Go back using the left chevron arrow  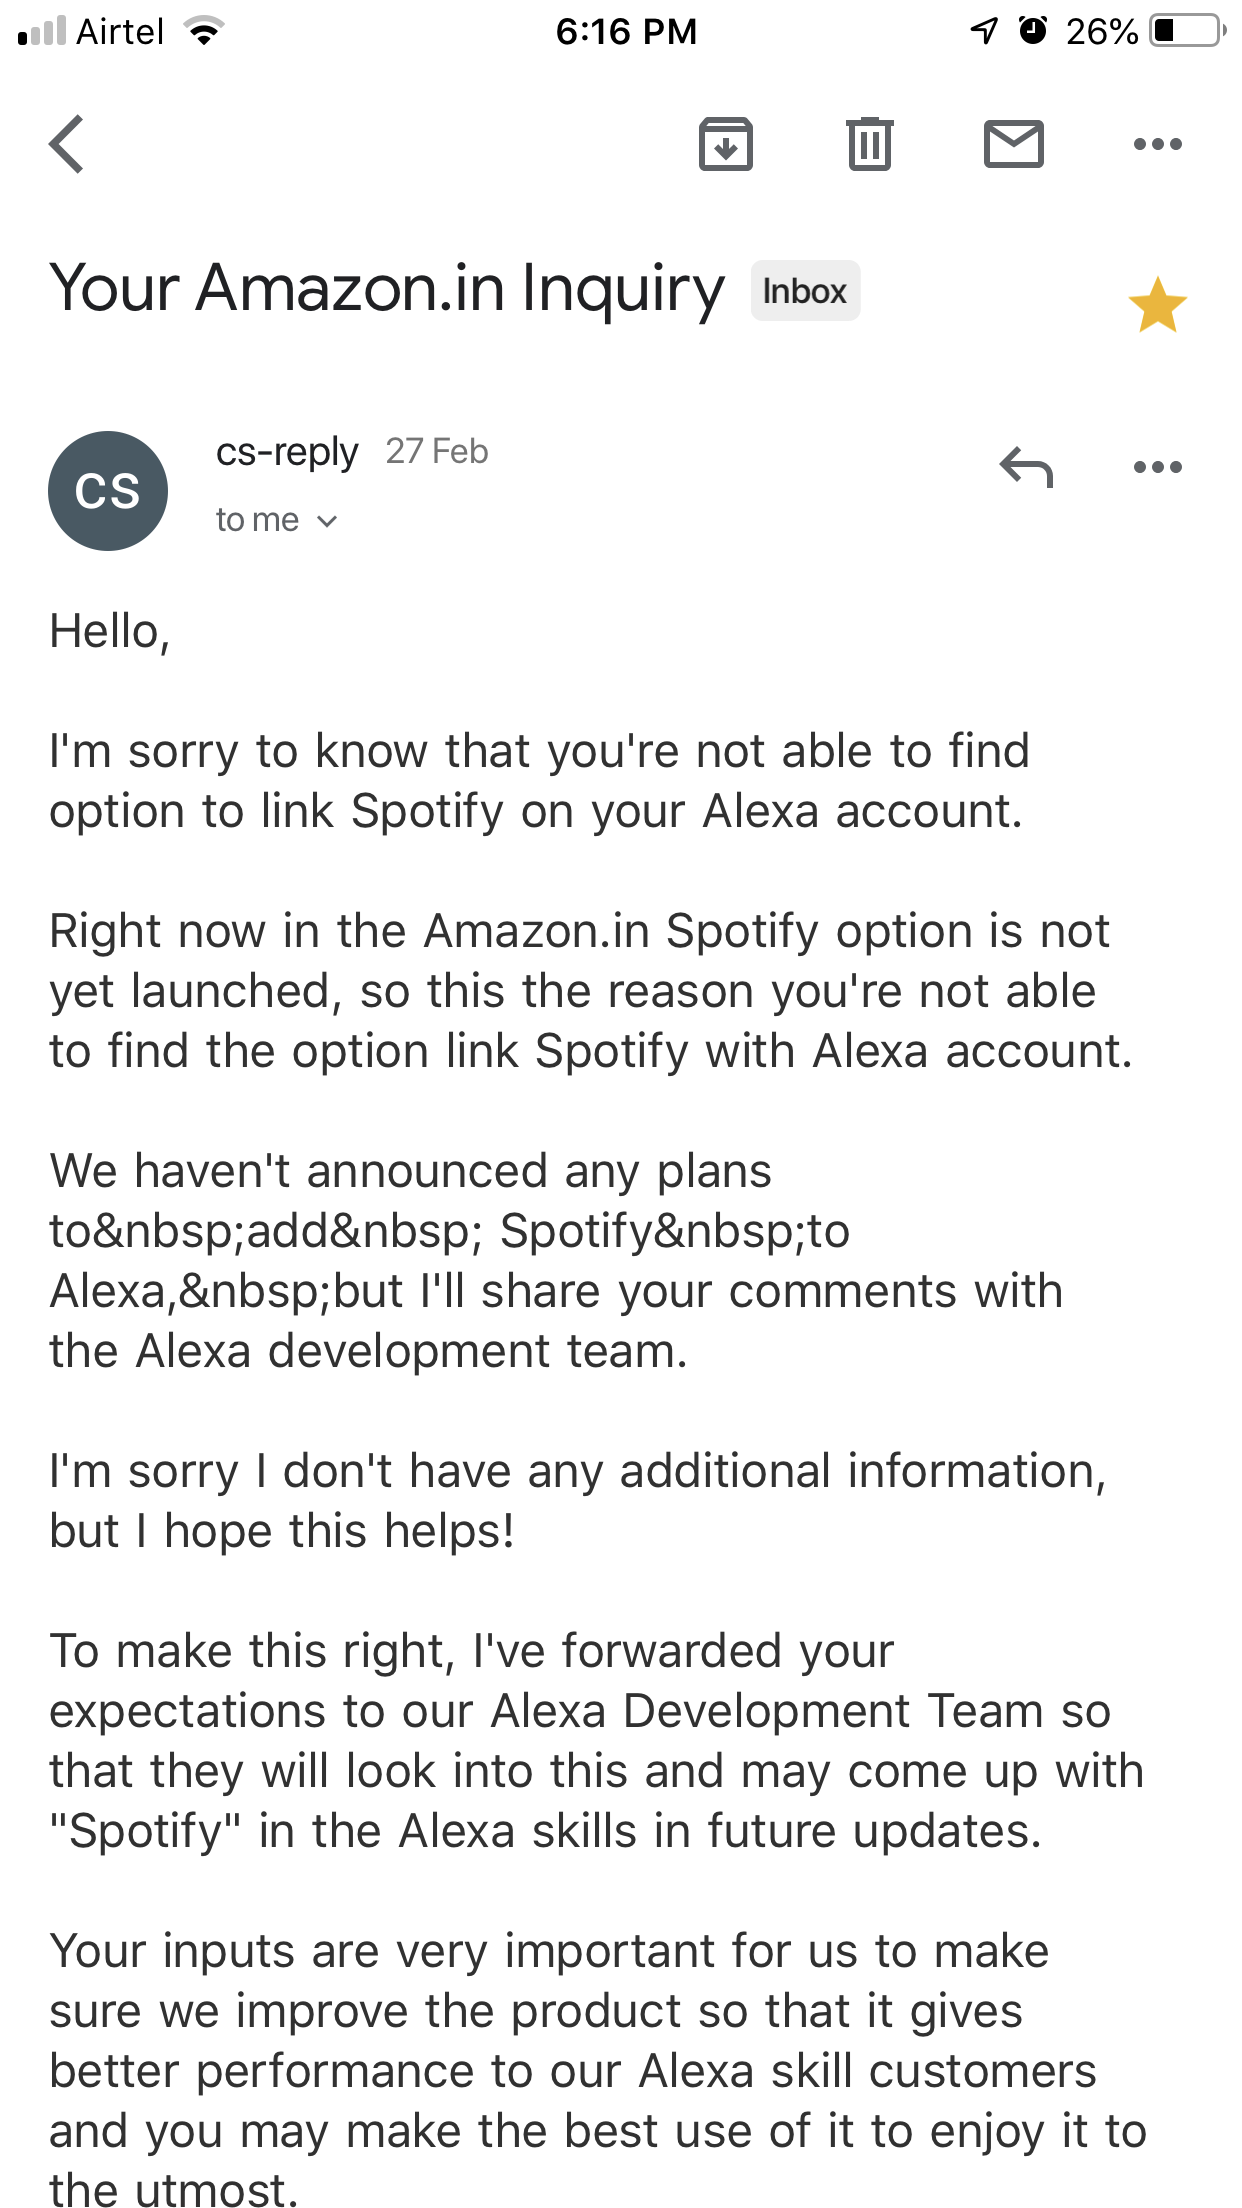[x=67, y=145]
